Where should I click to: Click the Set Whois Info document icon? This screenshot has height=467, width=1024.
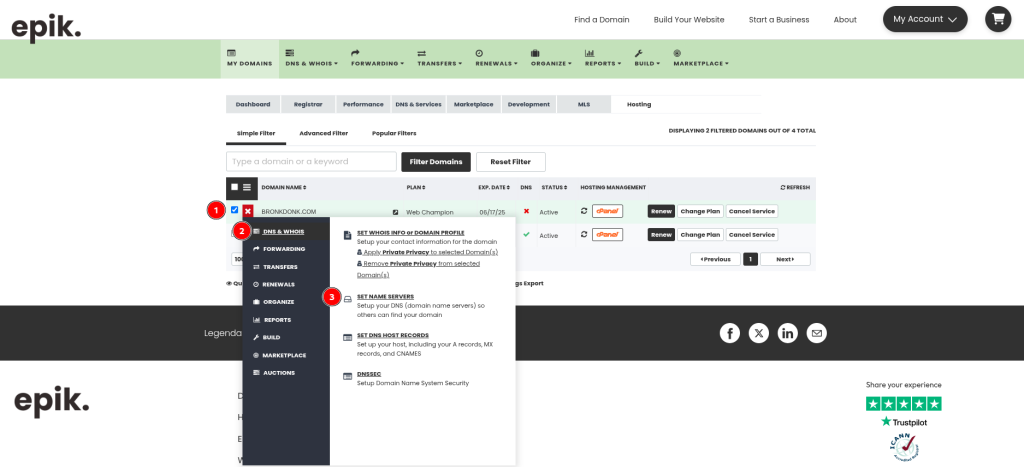tap(348, 234)
